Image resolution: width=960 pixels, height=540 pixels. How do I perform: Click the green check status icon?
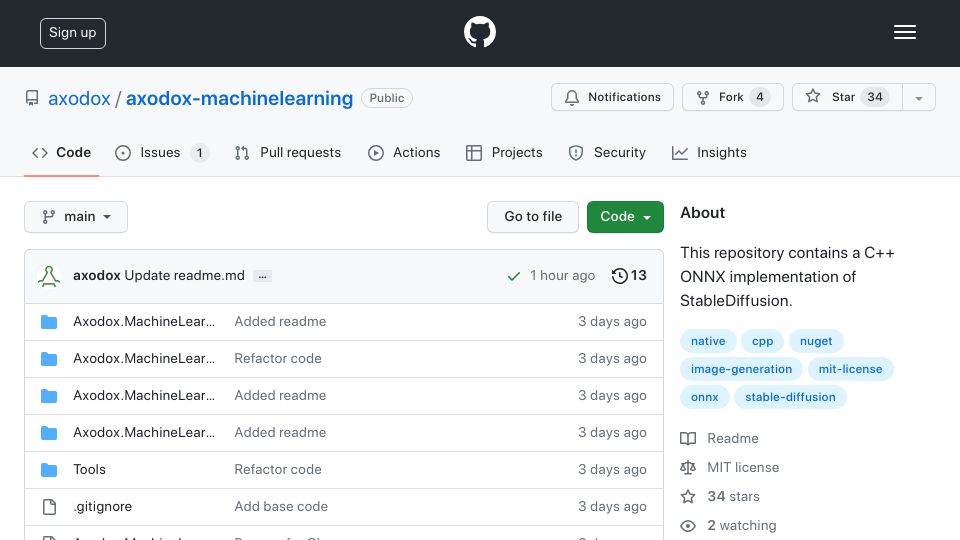tap(514, 276)
